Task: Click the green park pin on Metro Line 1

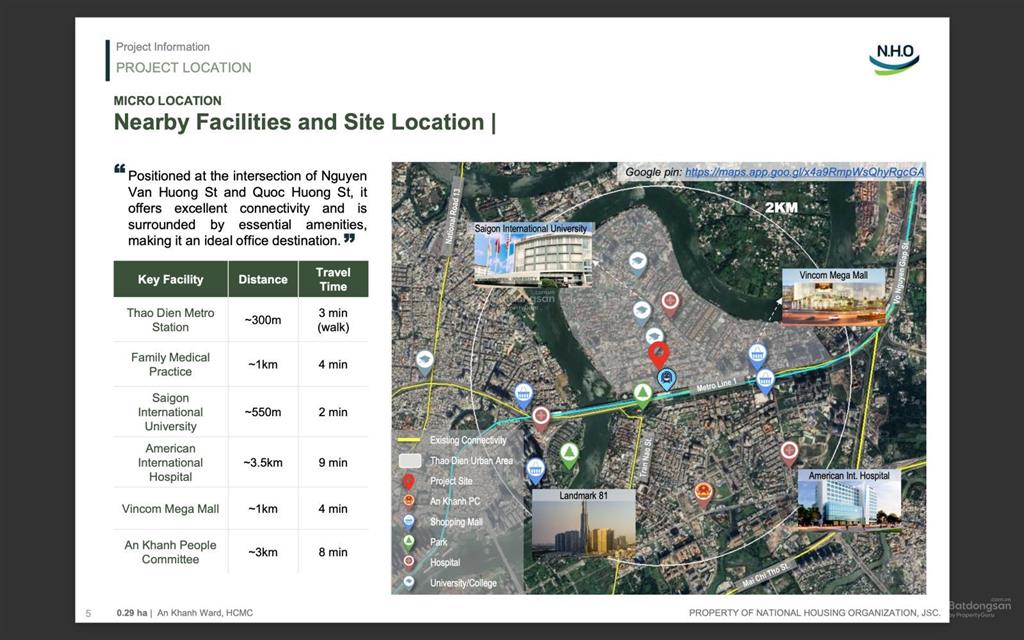Action: tap(643, 395)
